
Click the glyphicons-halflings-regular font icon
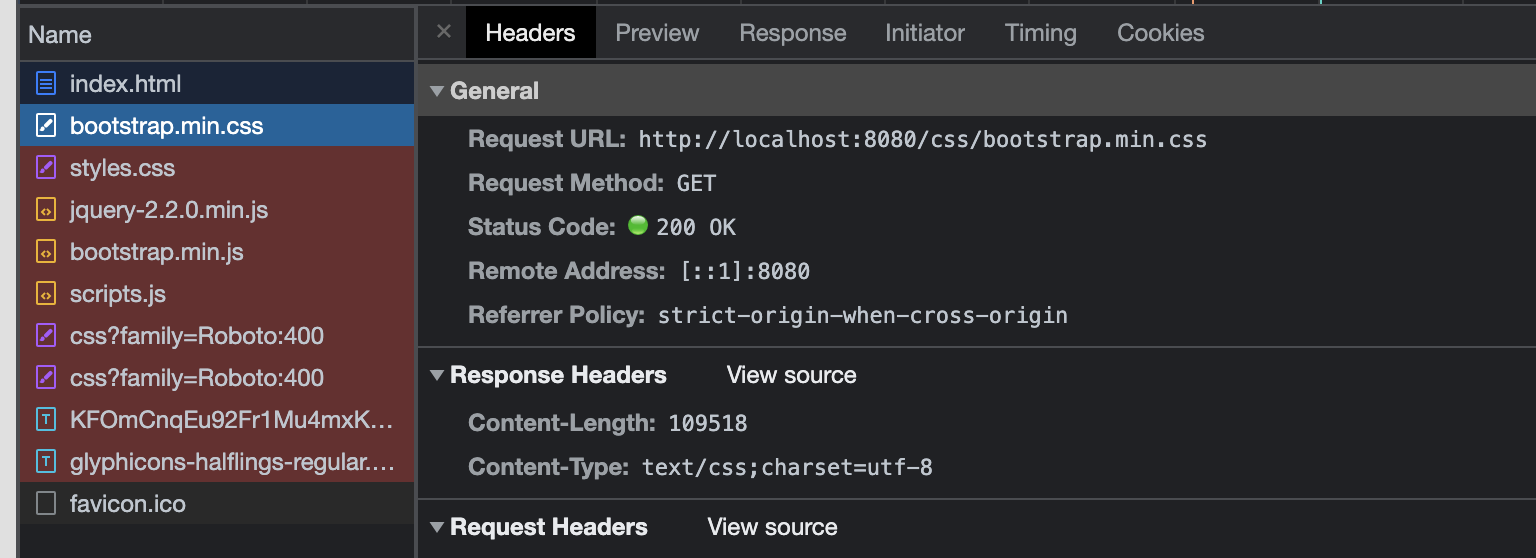point(45,462)
